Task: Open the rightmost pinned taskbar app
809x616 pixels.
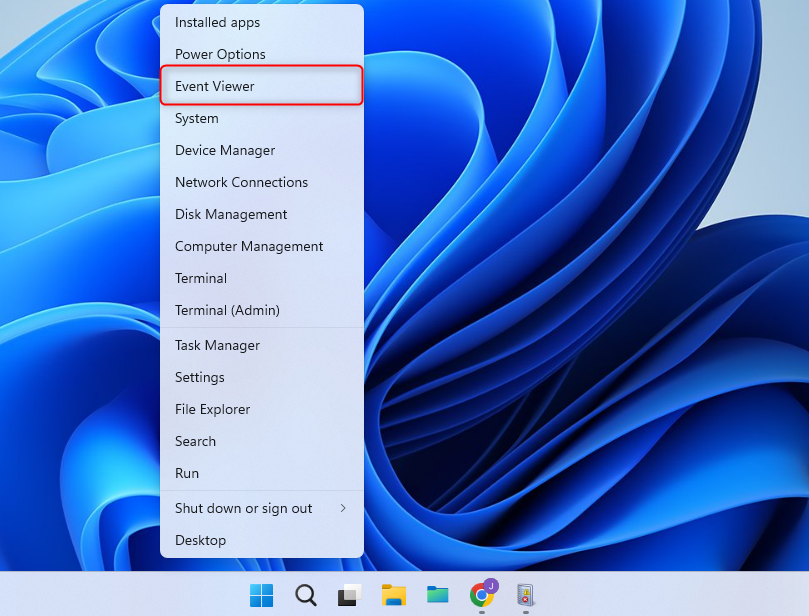Action: click(x=524, y=595)
